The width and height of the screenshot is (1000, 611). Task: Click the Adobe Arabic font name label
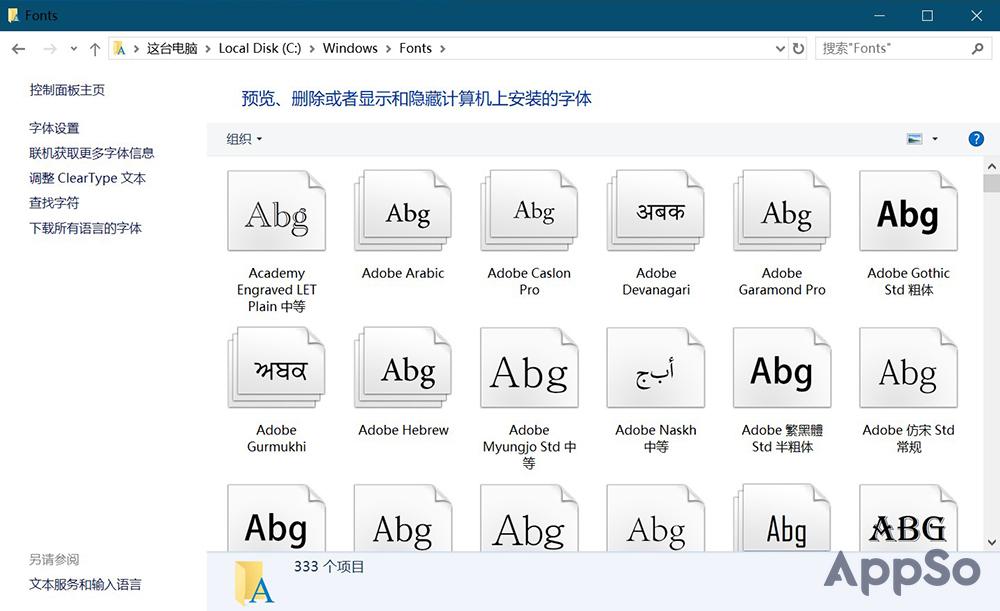[x=403, y=274]
